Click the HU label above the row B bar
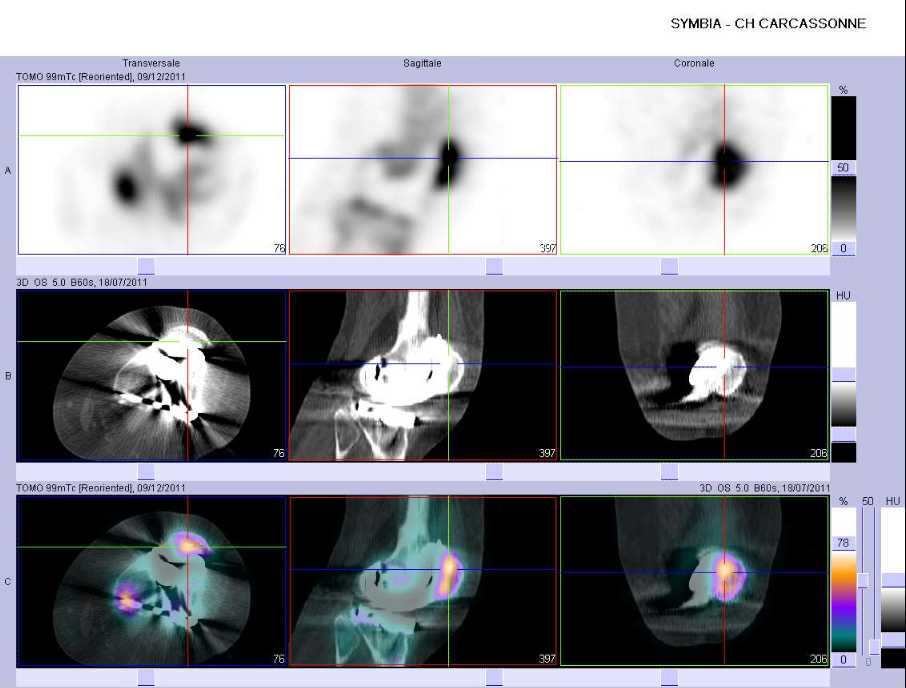 coord(844,295)
